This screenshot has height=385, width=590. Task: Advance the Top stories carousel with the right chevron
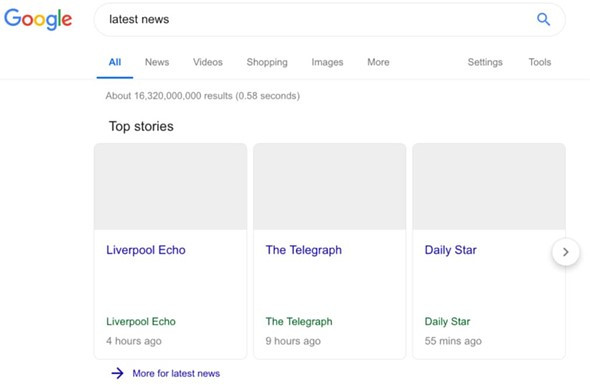tap(566, 252)
